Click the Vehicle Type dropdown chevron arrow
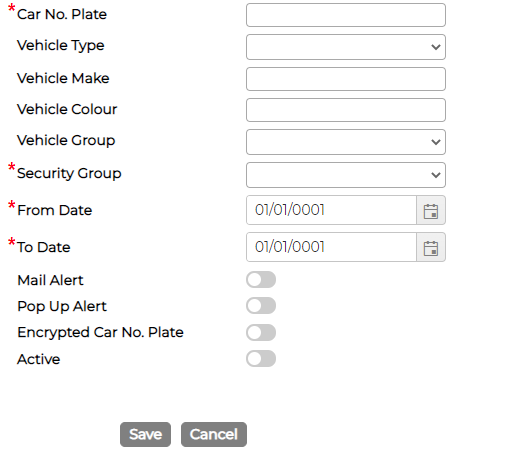The image size is (521, 458). point(436,47)
